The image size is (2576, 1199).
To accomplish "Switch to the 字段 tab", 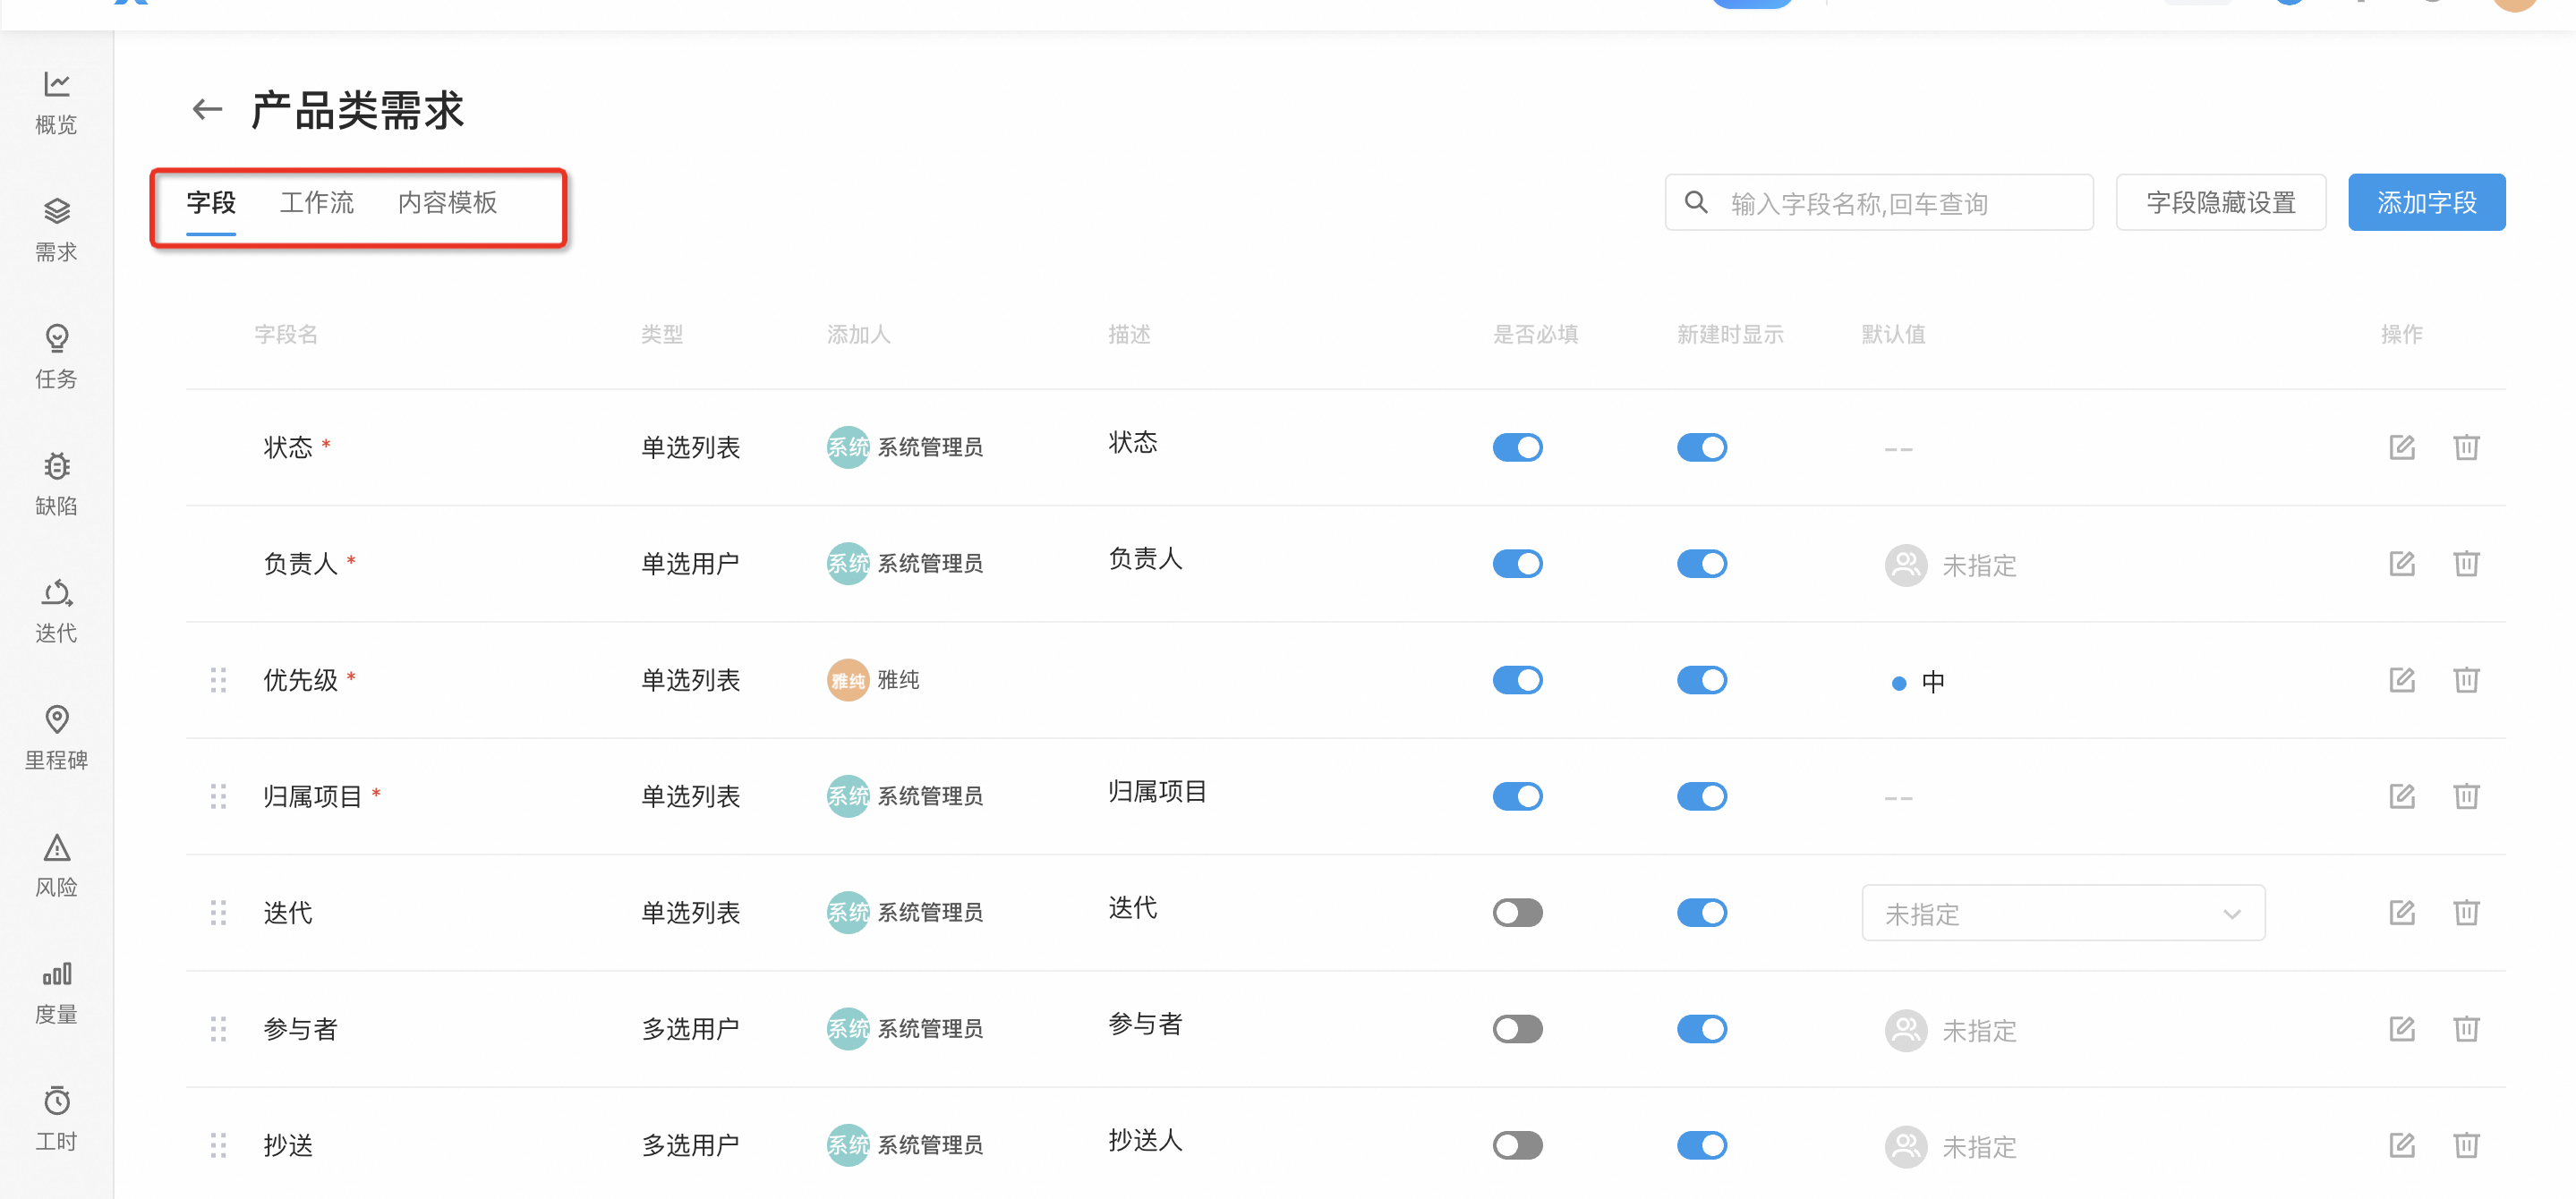I will [211, 203].
